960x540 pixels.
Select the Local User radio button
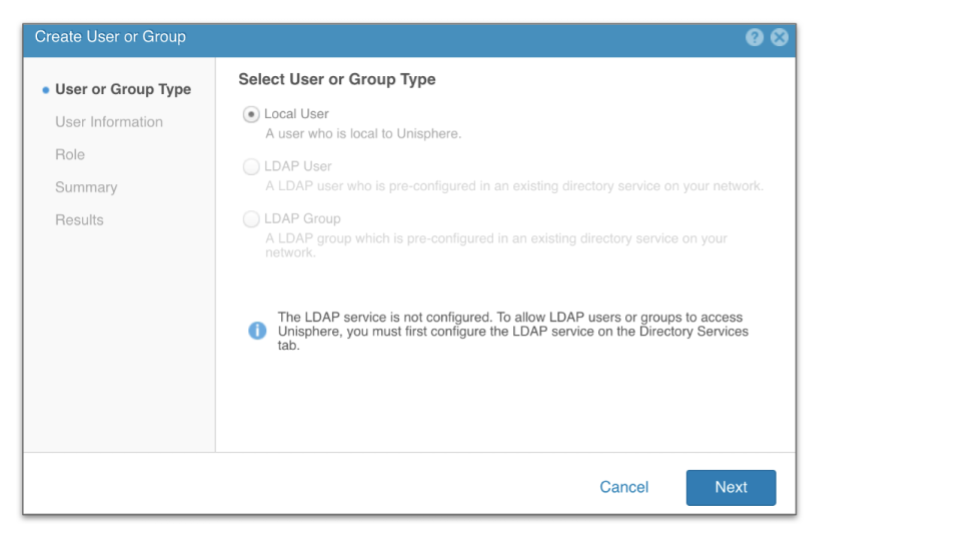251,114
